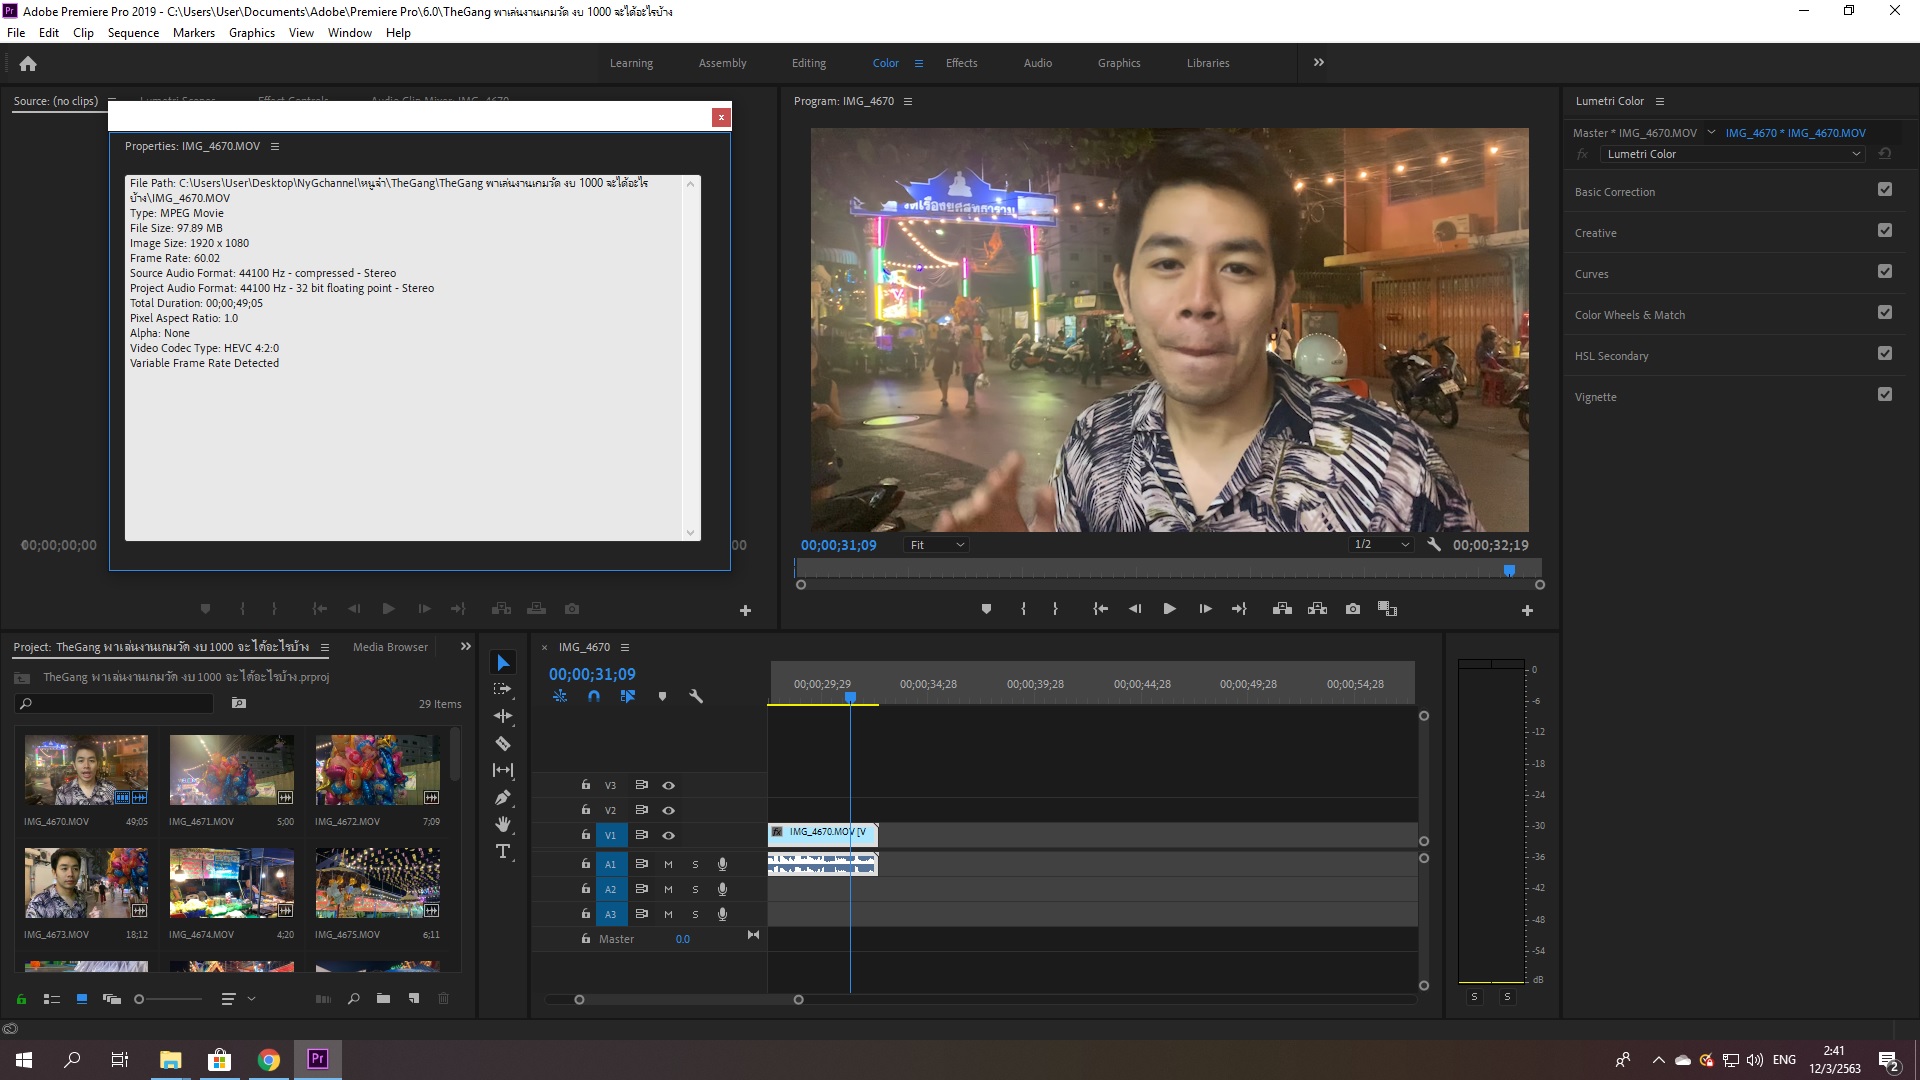Click Find icon in Project panel footer

pos(353,998)
